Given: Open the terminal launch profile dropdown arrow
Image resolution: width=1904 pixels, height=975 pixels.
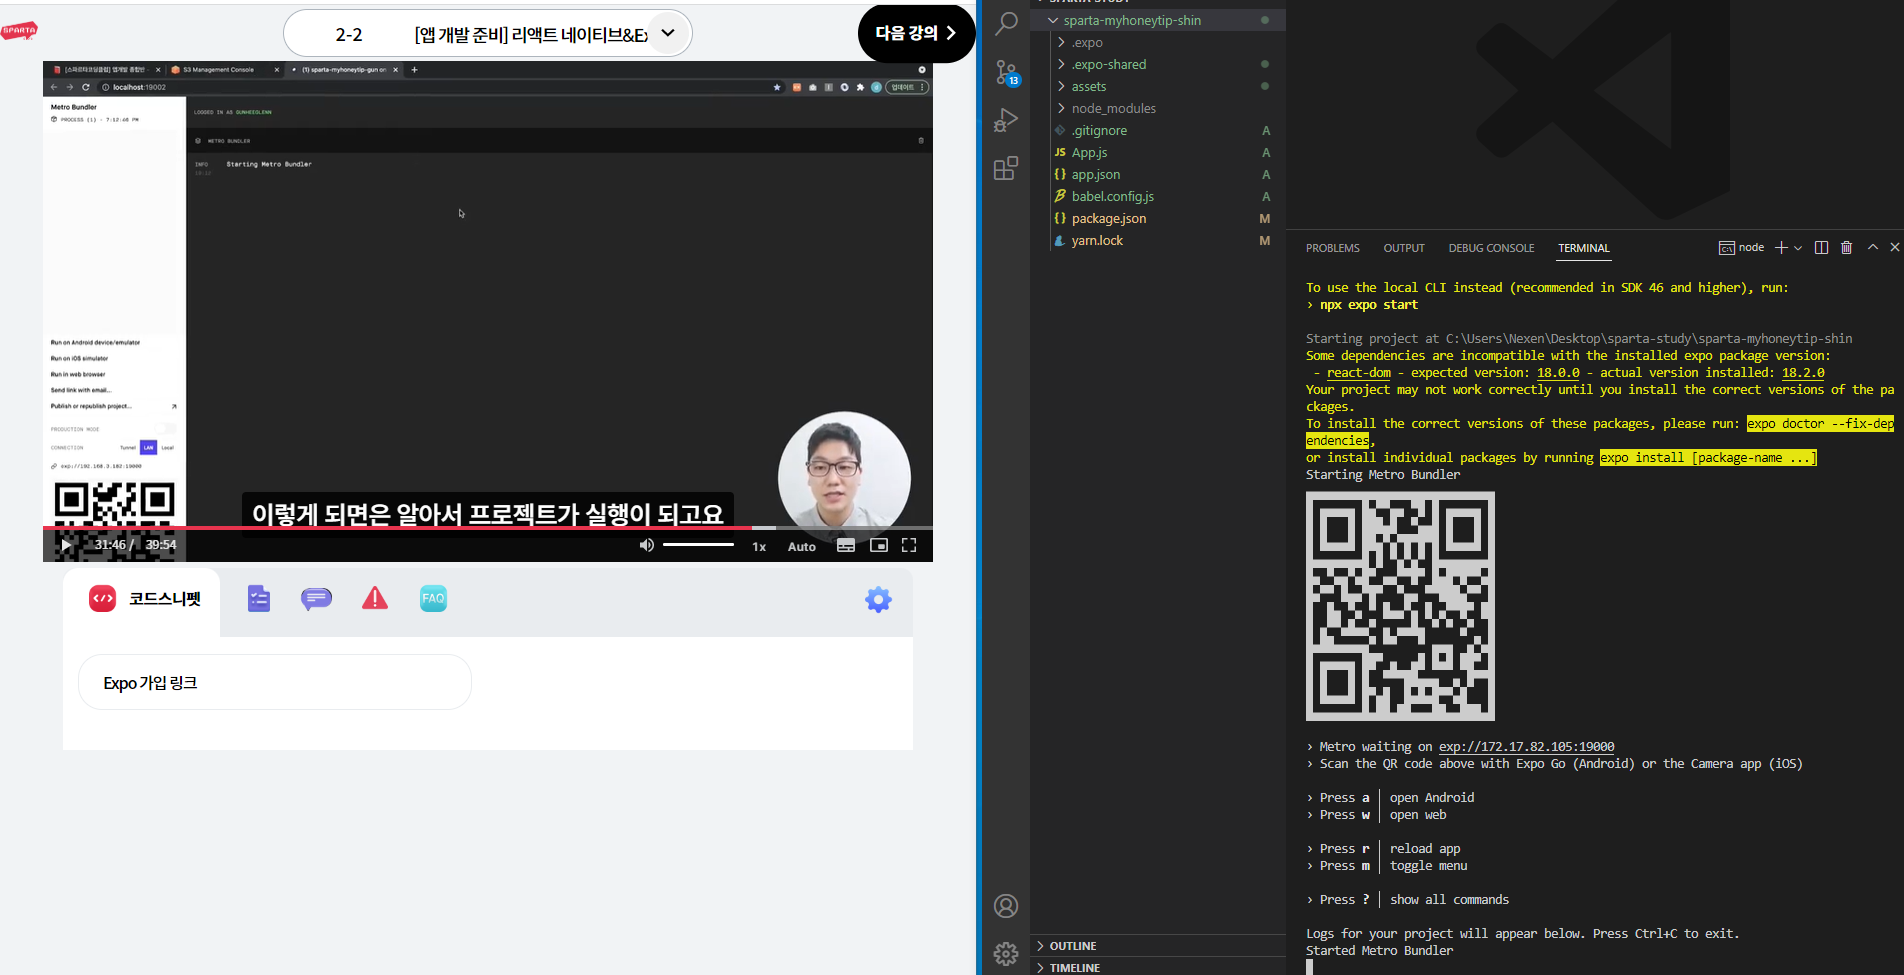Looking at the screenshot, I should [x=1798, y=248].
